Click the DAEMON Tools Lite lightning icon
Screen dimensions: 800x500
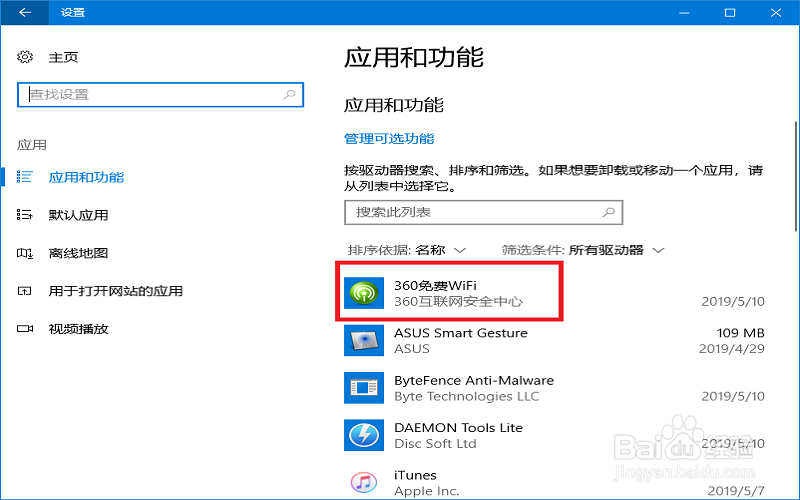(364, 435)
